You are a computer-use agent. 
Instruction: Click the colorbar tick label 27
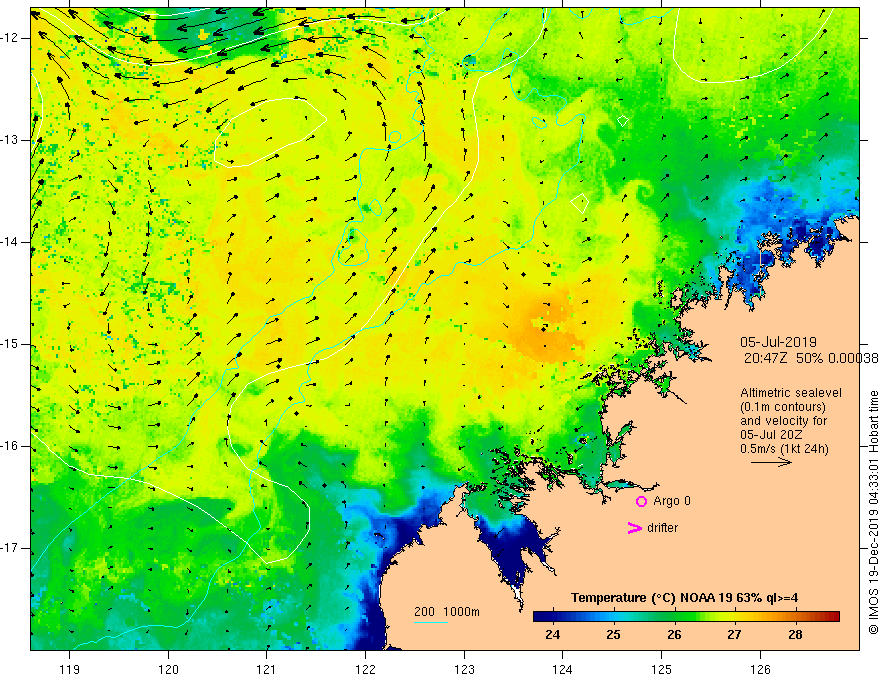(735, 635)
